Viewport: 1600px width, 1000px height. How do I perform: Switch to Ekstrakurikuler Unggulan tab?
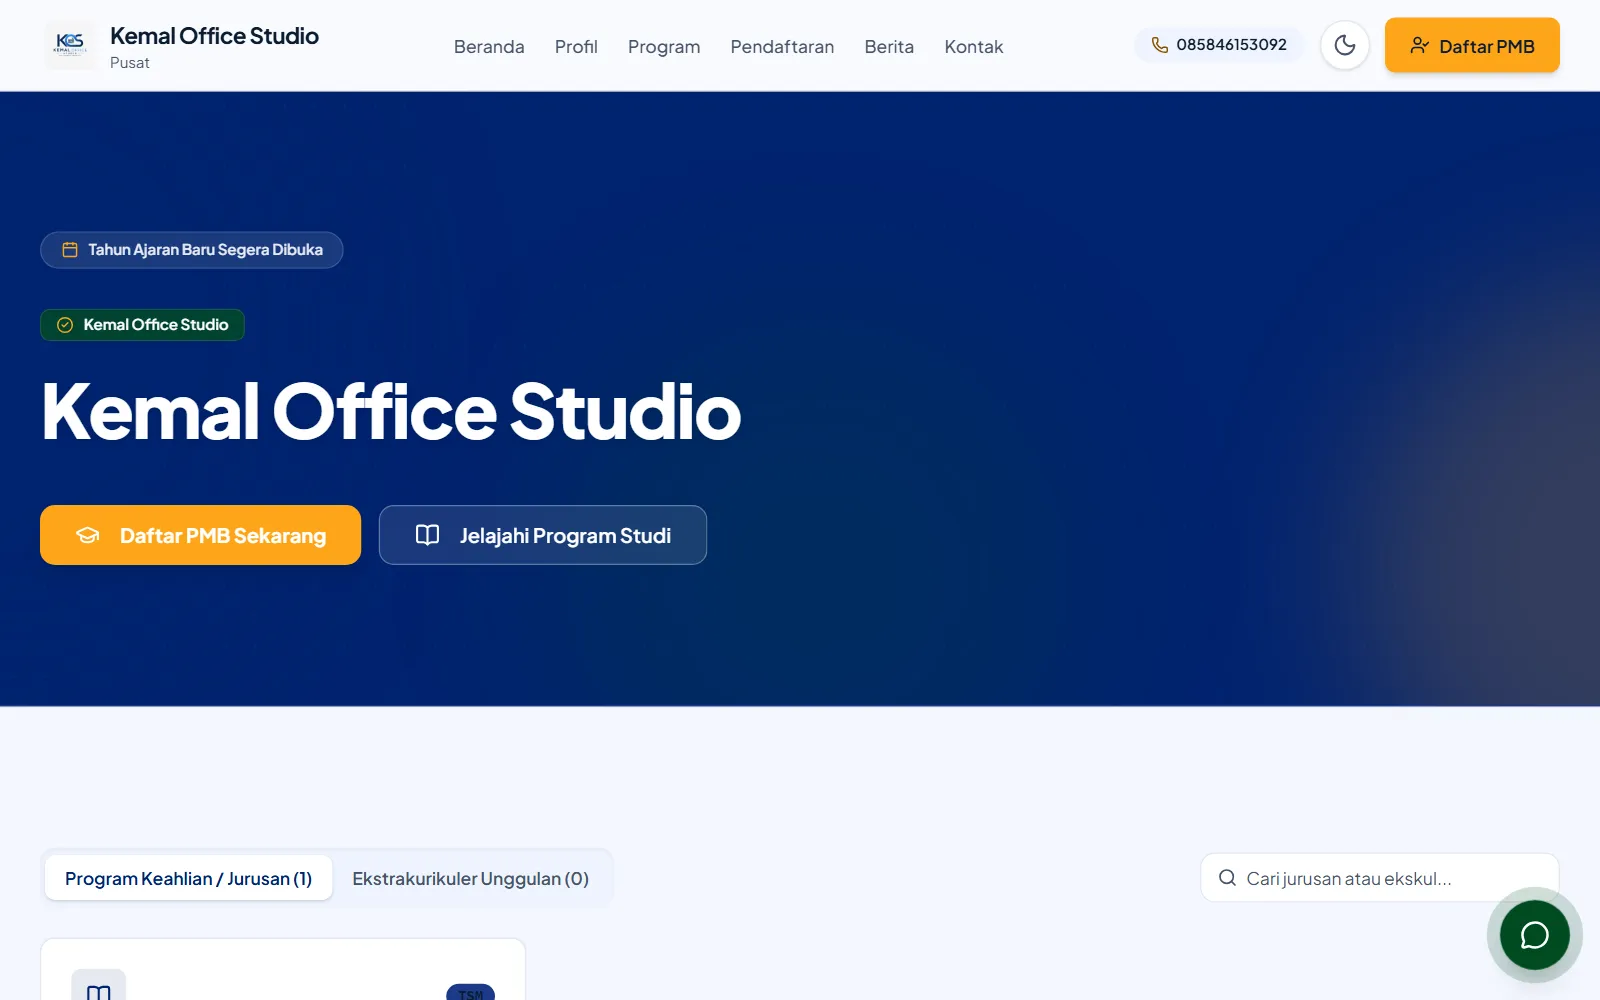471,878
